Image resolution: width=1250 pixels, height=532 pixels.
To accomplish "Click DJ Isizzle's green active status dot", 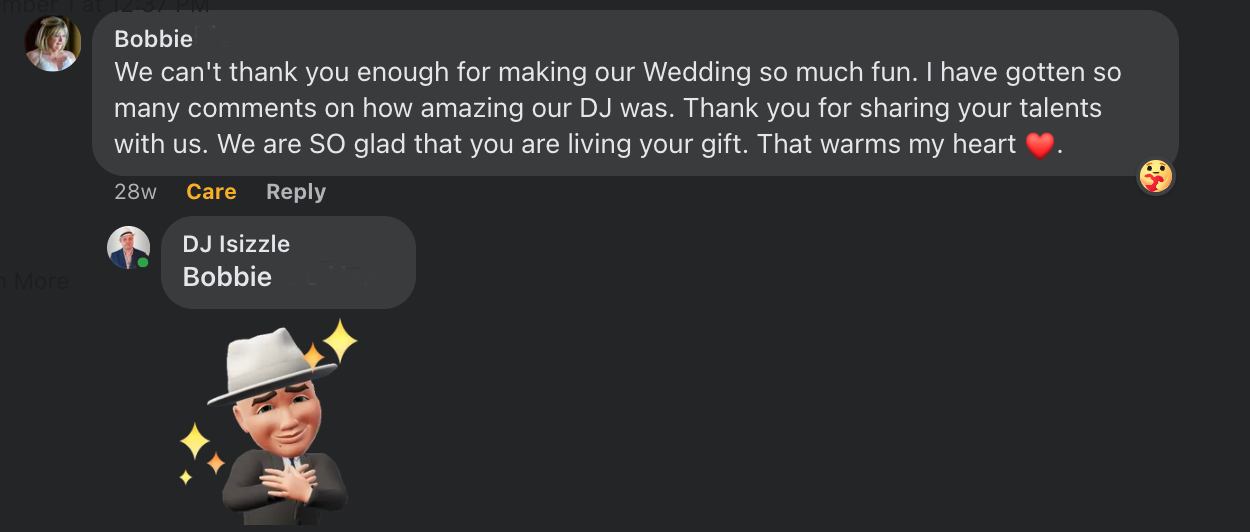I will pos(143,262).
